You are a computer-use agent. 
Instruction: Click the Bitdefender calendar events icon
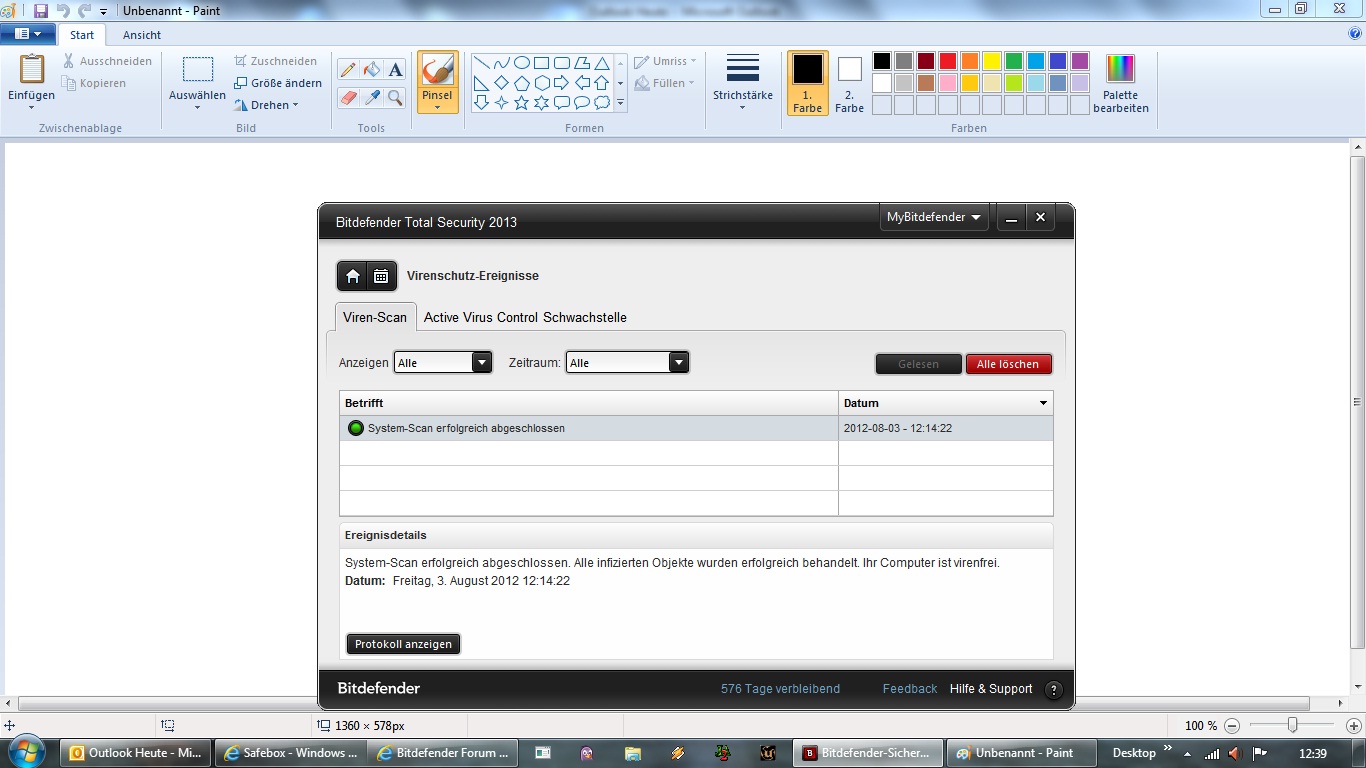pos(381,276)
